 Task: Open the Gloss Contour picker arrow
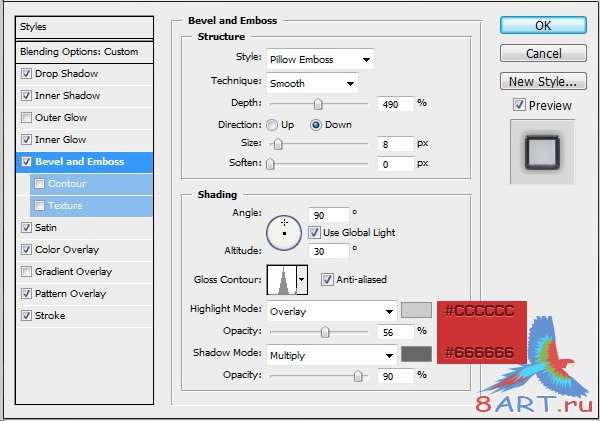click(x=302, y=281)
